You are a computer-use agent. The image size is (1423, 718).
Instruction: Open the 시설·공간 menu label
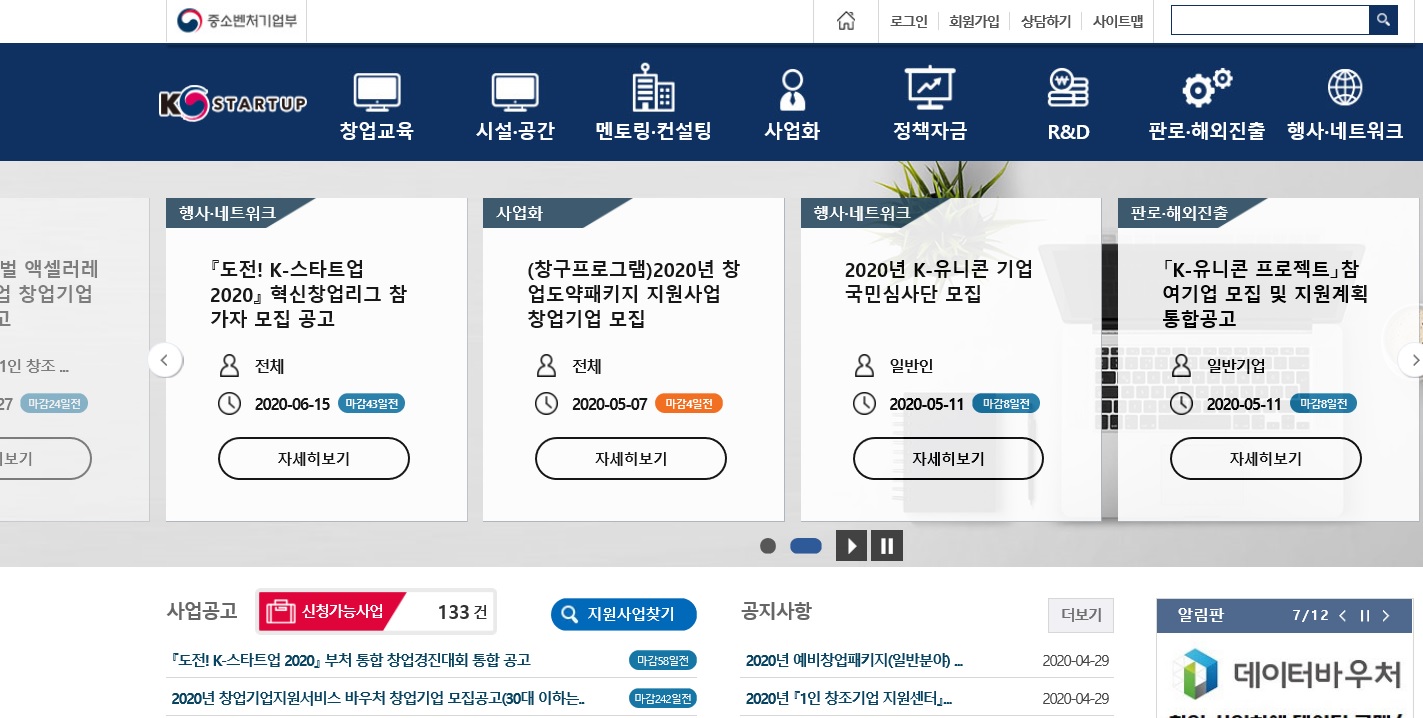coord(515,131)
